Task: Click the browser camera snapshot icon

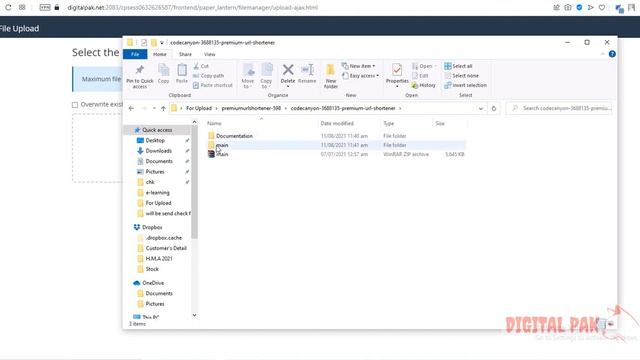Action: 568,7
